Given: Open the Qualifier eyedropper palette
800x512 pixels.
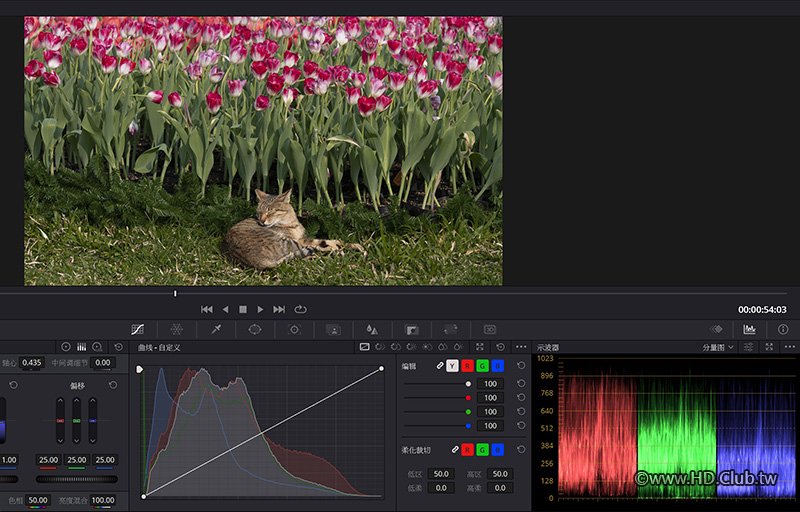Looking at the screenshot, I should [x=215, y=329].
